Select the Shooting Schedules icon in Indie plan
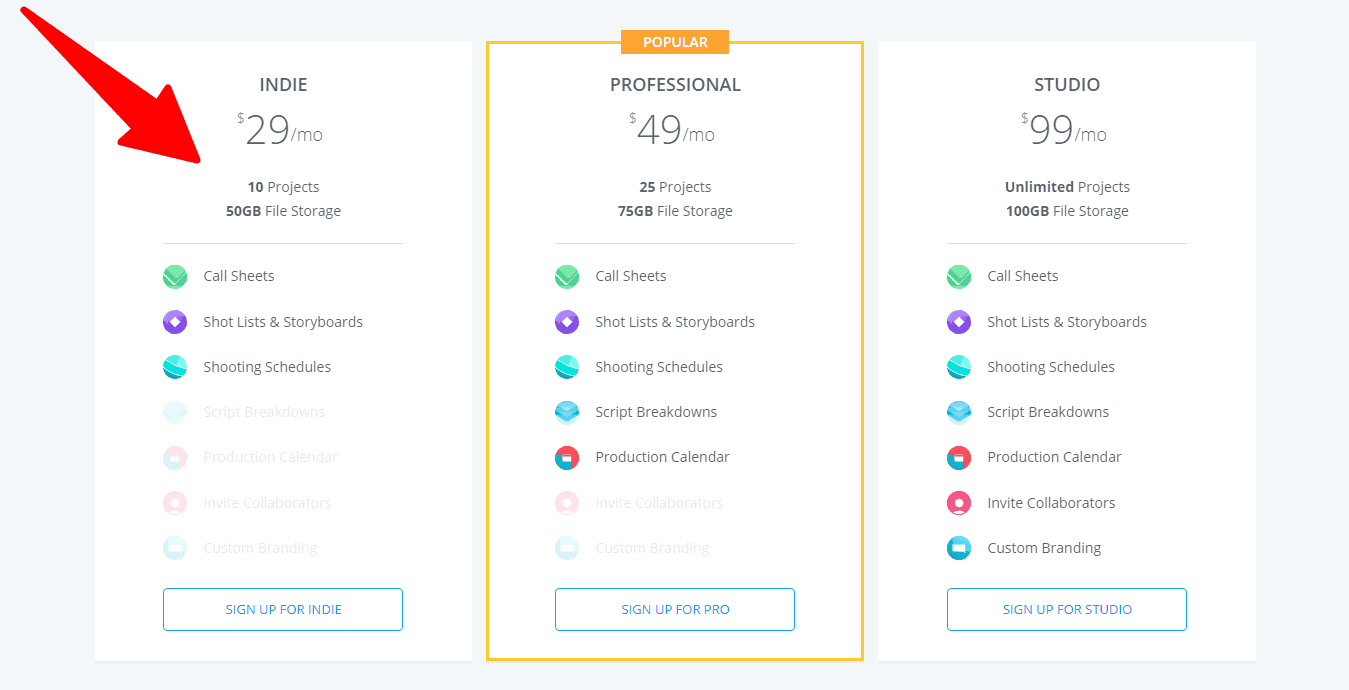Viewport: 1349px width, 690px height. pyautogui.click(x=175, y=367)
